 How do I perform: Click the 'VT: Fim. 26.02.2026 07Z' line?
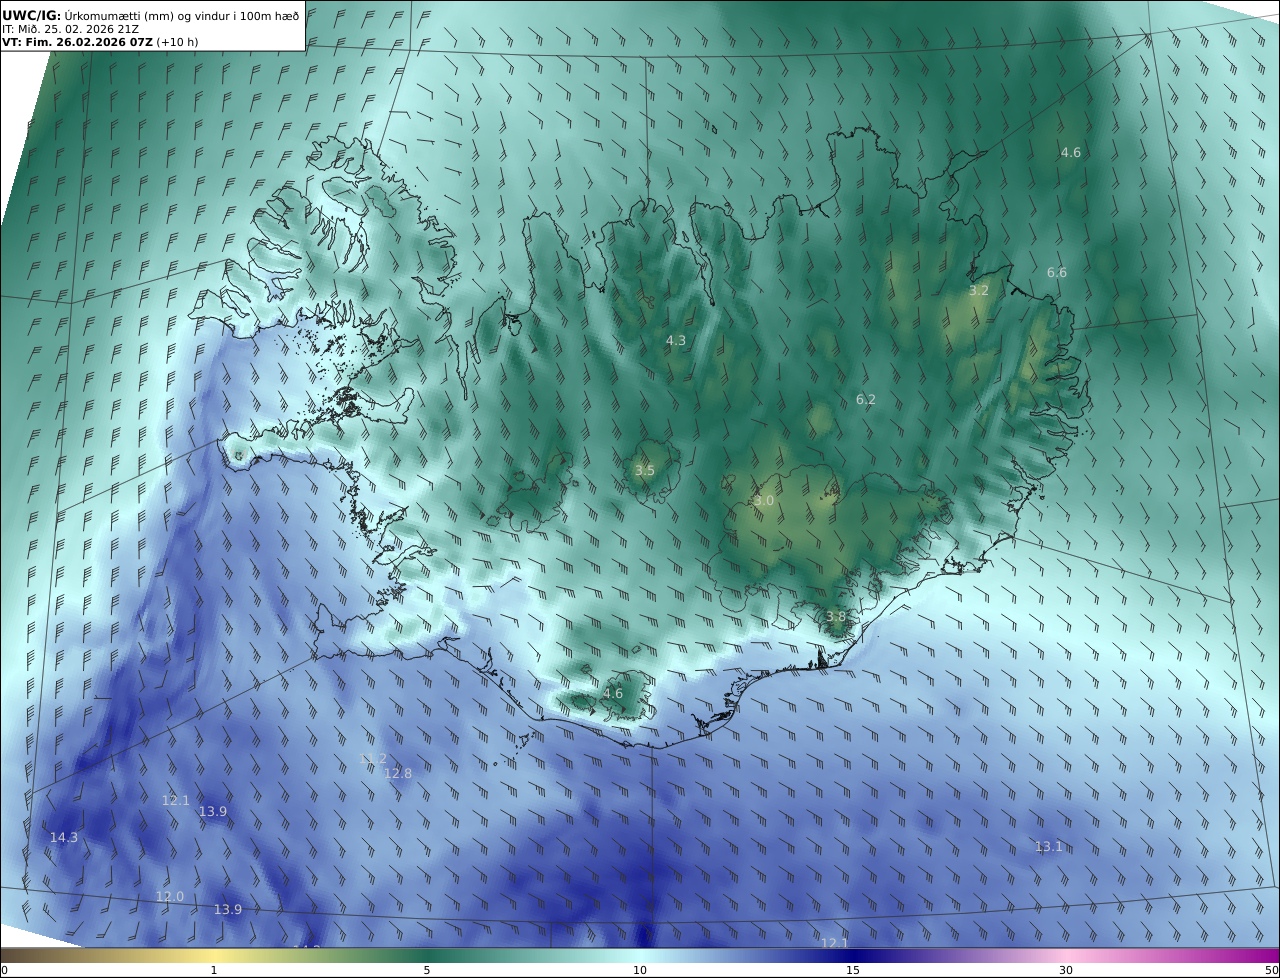tap(100, 42)
